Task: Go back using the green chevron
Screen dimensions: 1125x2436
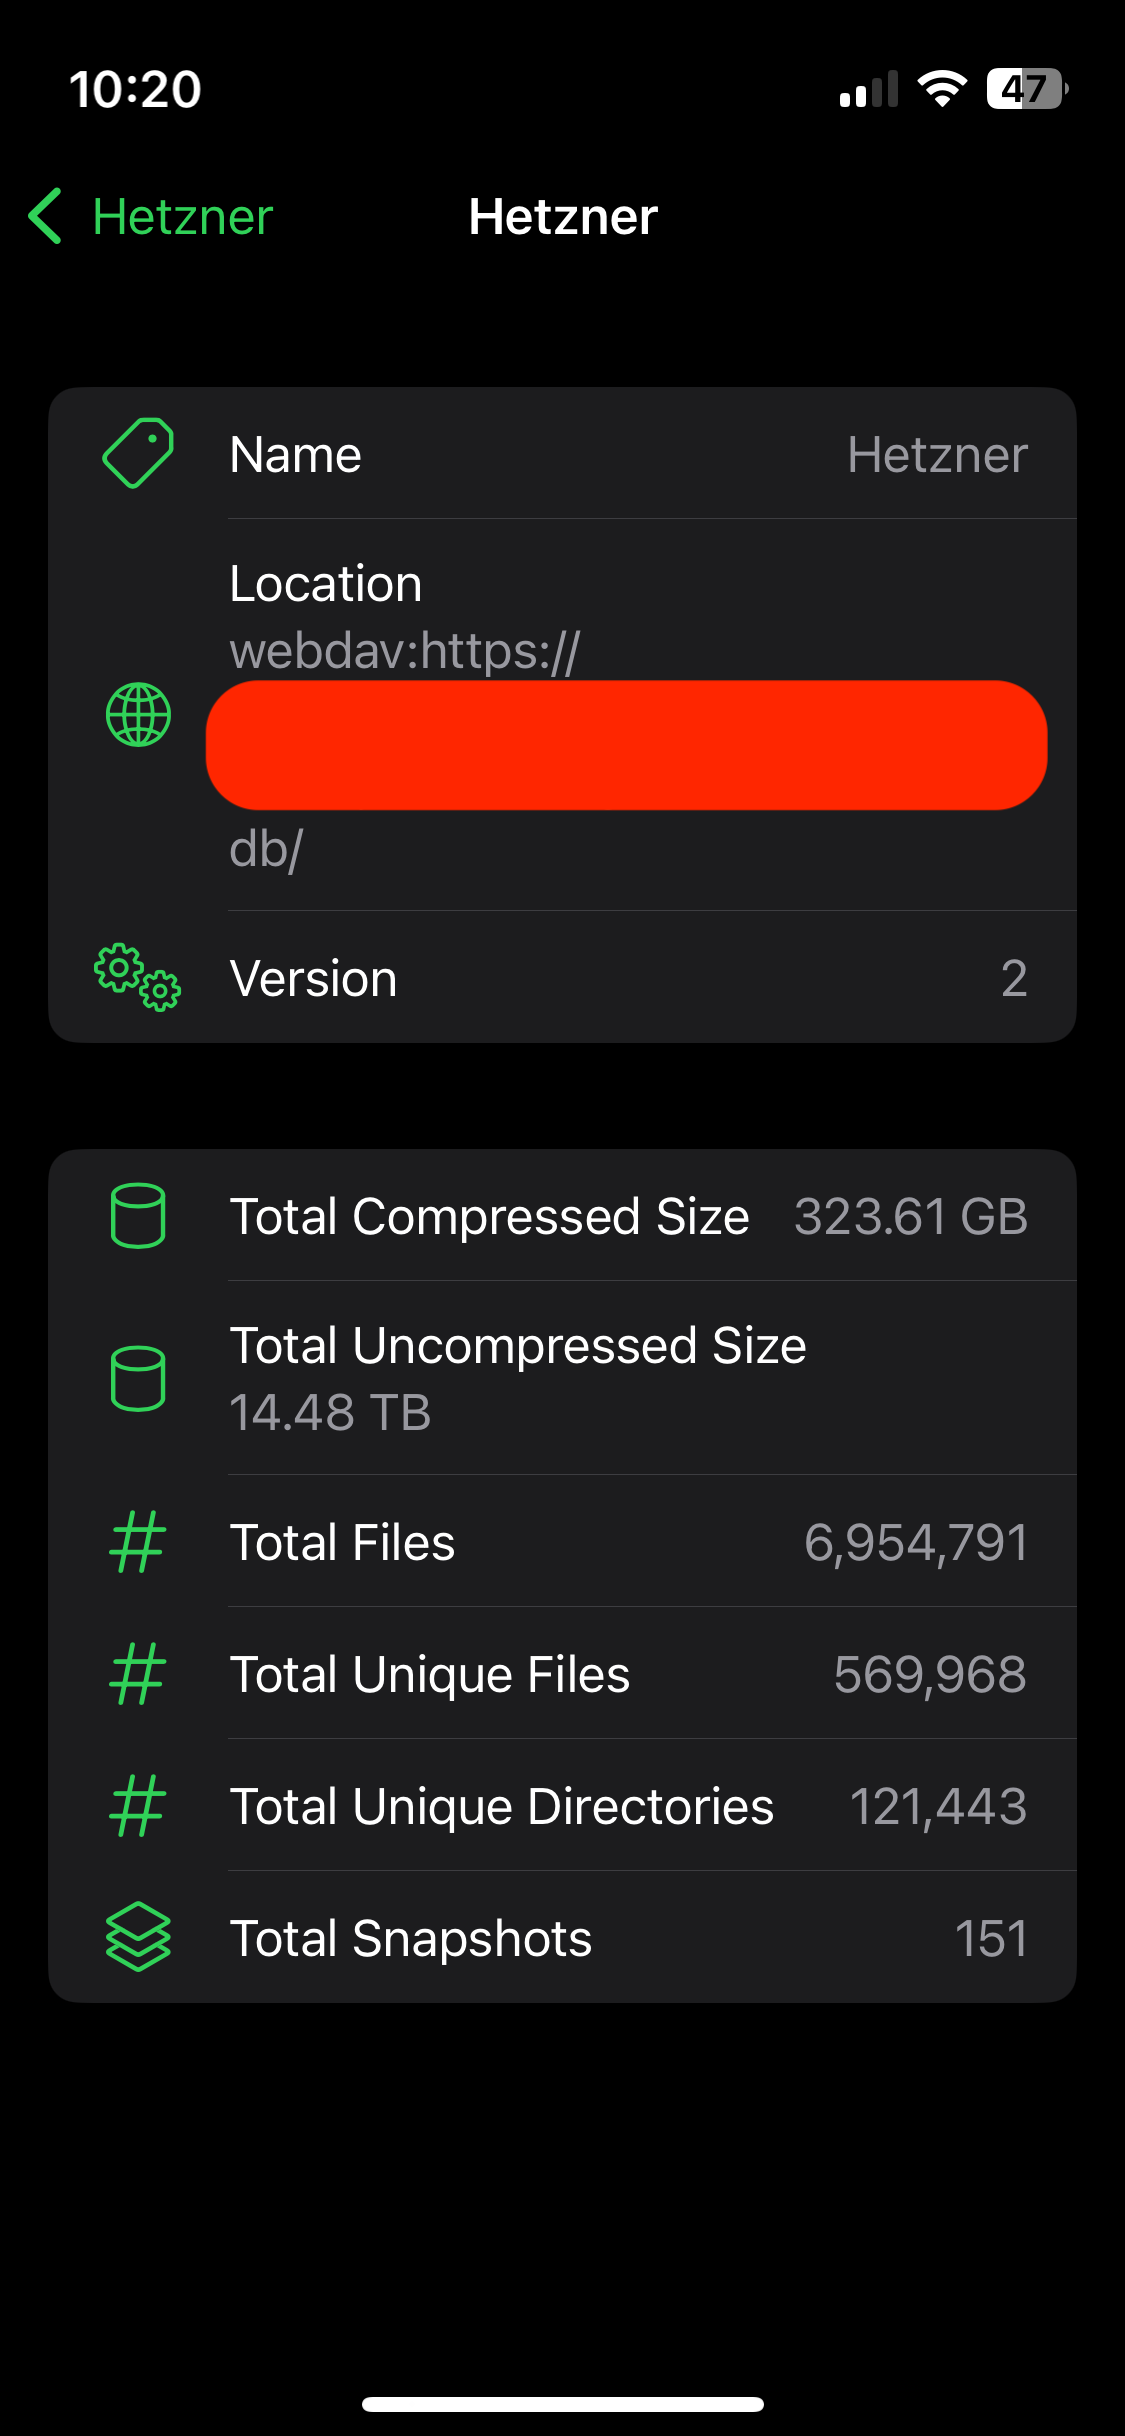Action: tap(46, 216)
